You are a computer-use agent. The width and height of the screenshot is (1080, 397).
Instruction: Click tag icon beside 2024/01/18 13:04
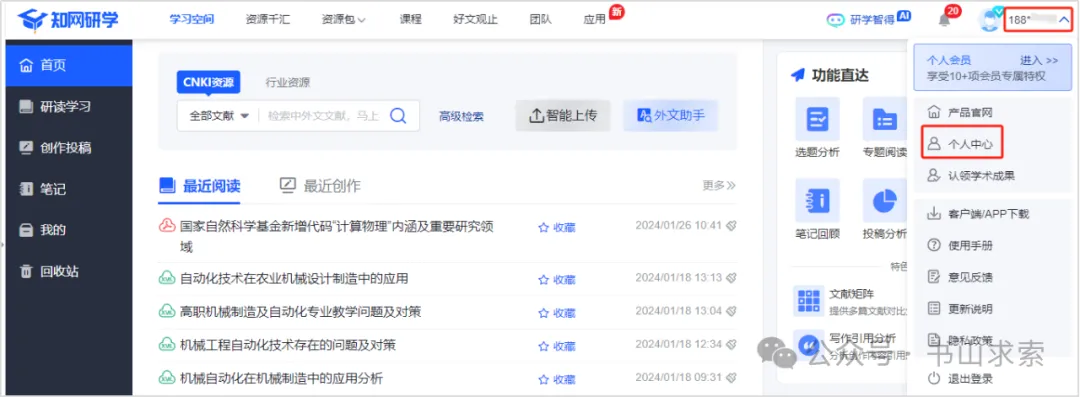coord(731,311)
